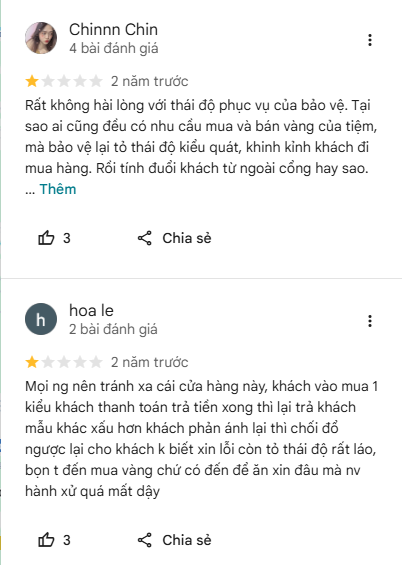This screenshot has width=402, height=565.
Task: Open reviewer name hoa le
Action: tap(91, 311)
